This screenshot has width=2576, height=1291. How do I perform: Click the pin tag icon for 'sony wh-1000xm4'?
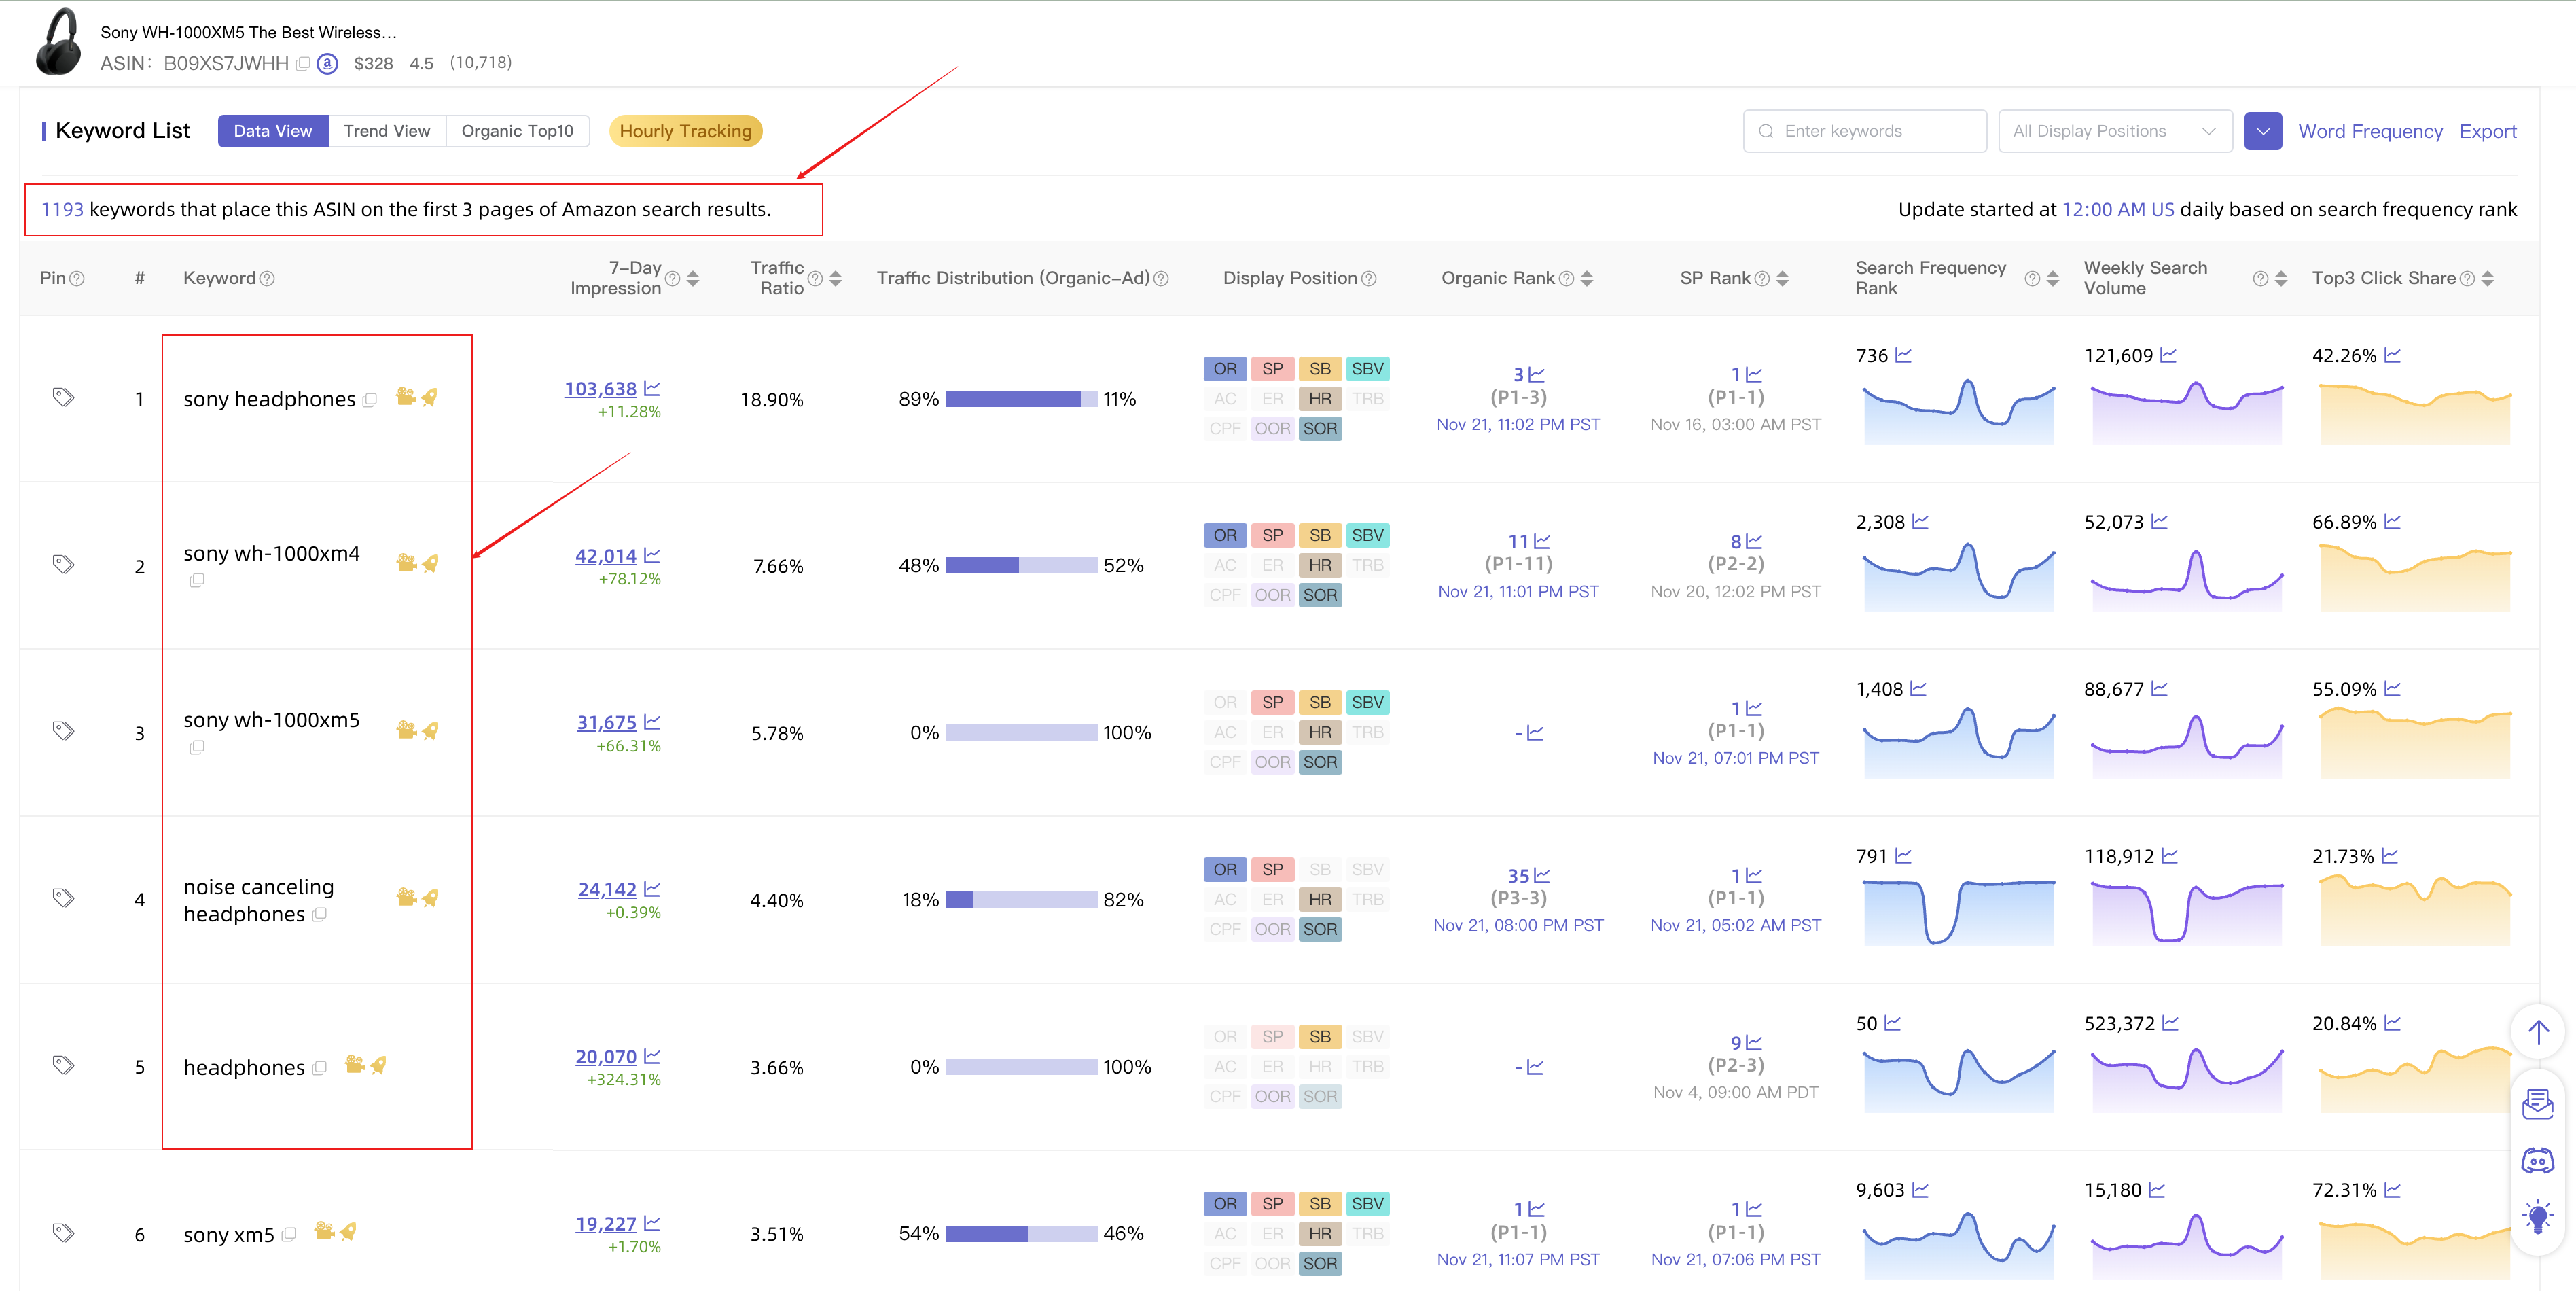(63, 564)
